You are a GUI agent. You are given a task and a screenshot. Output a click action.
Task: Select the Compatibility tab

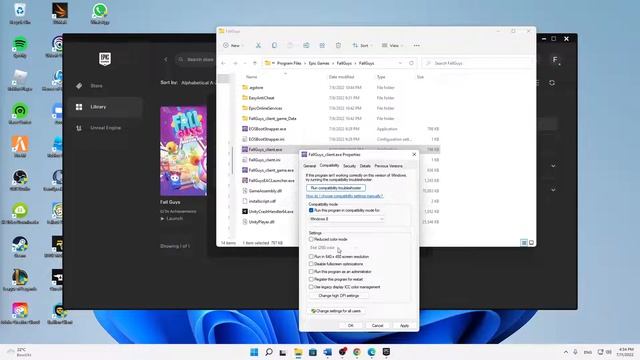click(329, 165)
